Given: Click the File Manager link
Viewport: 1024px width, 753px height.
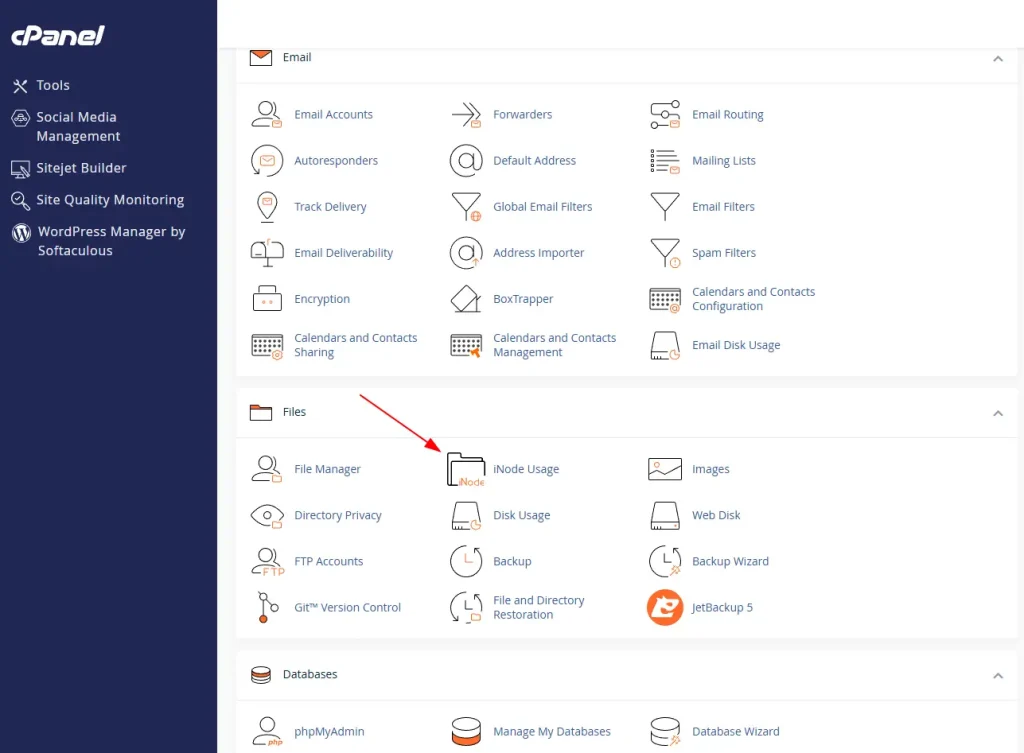Looking at the screenshot, I should click(327, 469).
